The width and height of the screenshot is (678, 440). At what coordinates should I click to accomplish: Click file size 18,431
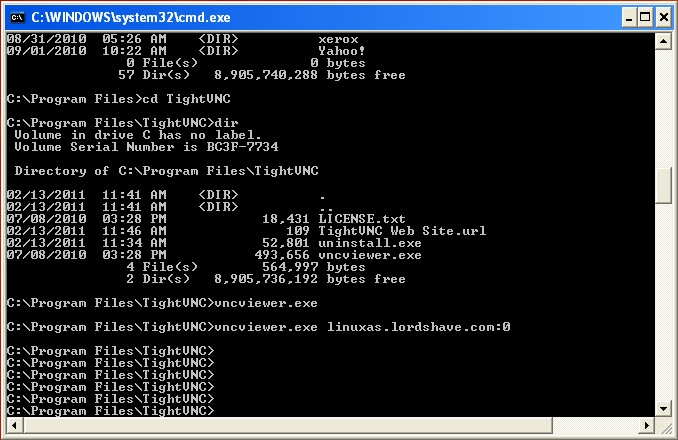[286, 219]
